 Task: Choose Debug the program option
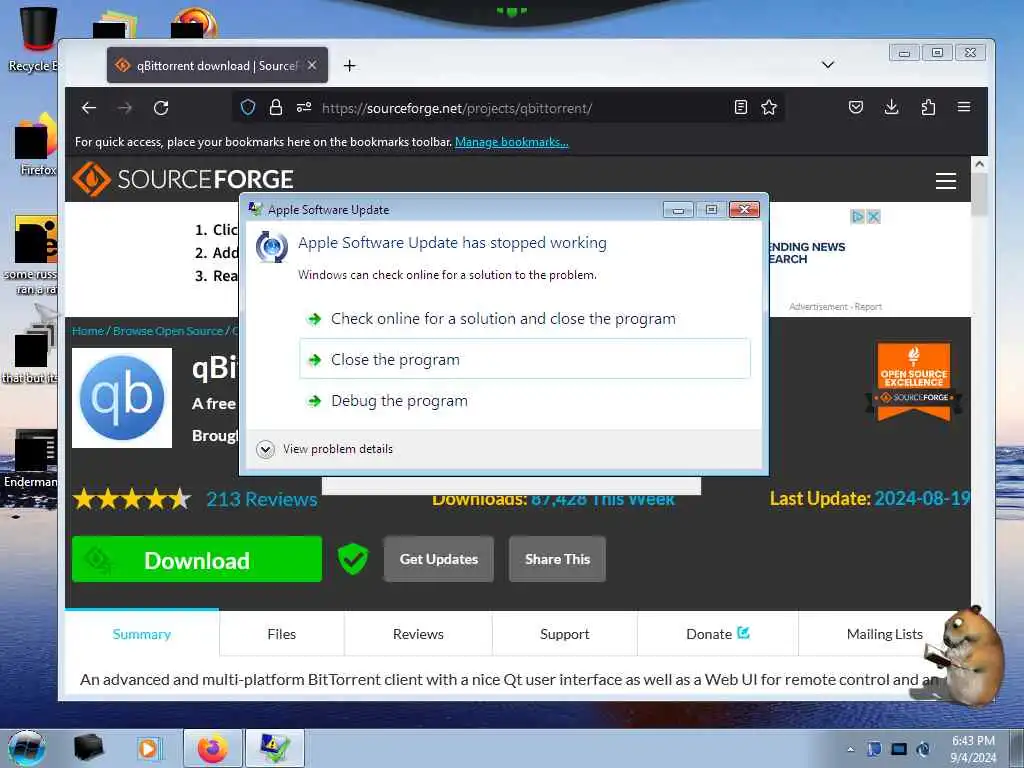tap(524, 400)
